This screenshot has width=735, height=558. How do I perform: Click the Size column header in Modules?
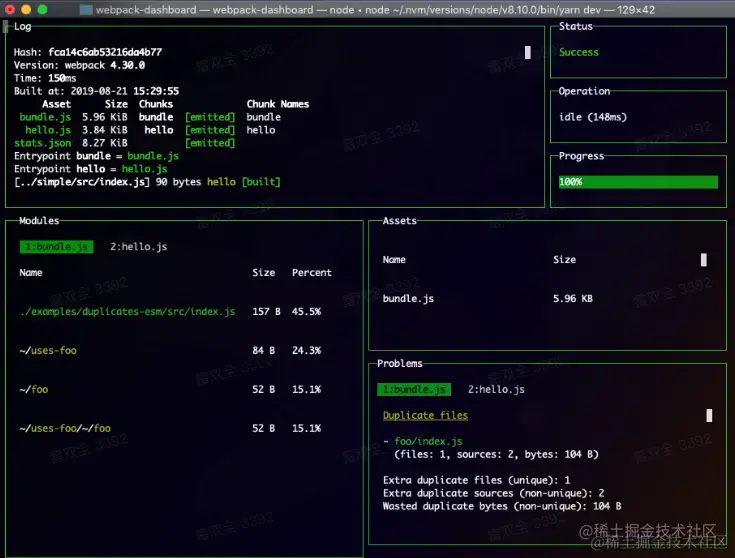point(263,272)
